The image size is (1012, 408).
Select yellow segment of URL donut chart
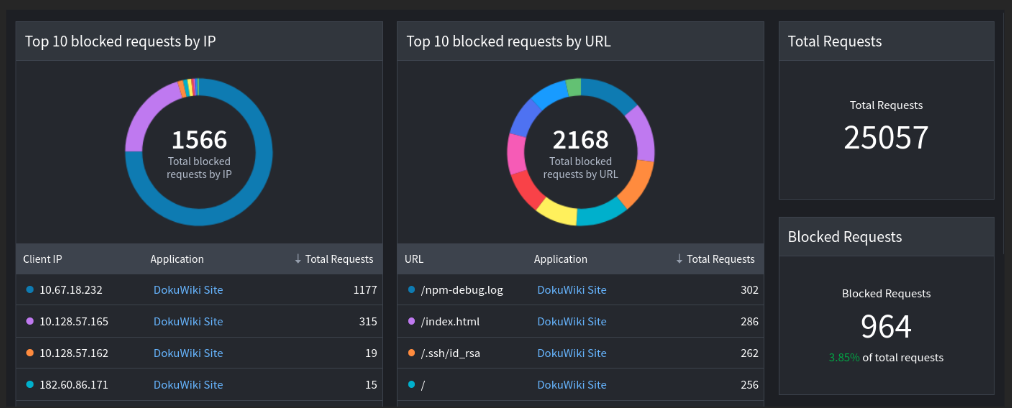[556, 213]
